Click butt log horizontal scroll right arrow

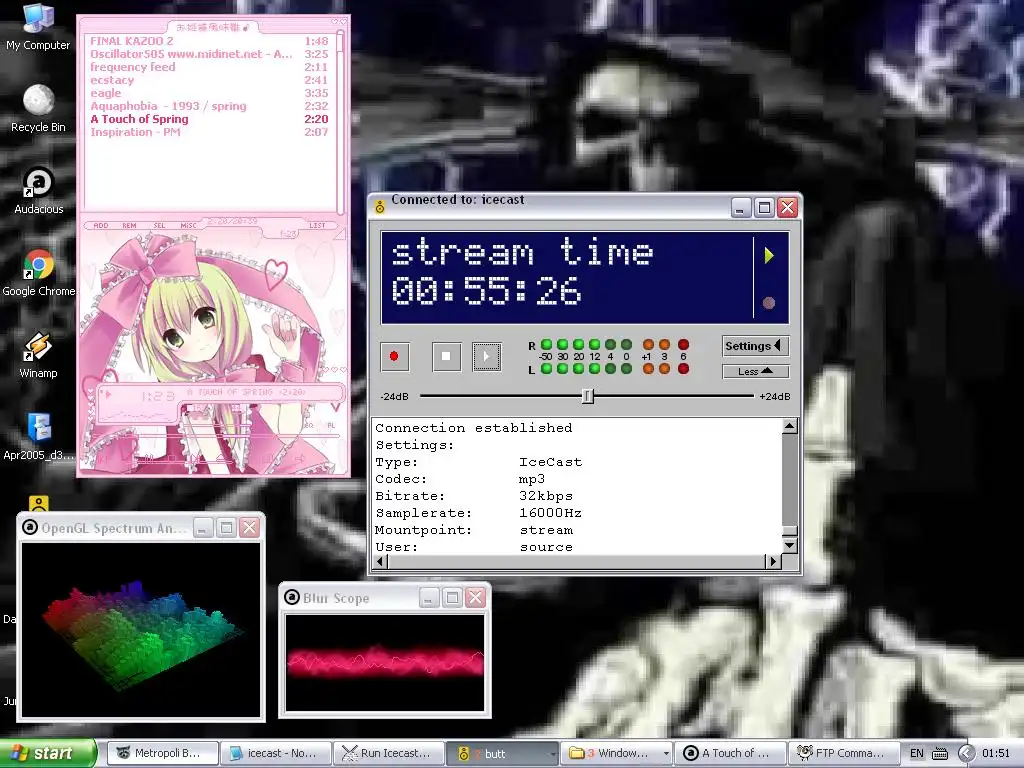pyautogui.click(x=773, y=561)
